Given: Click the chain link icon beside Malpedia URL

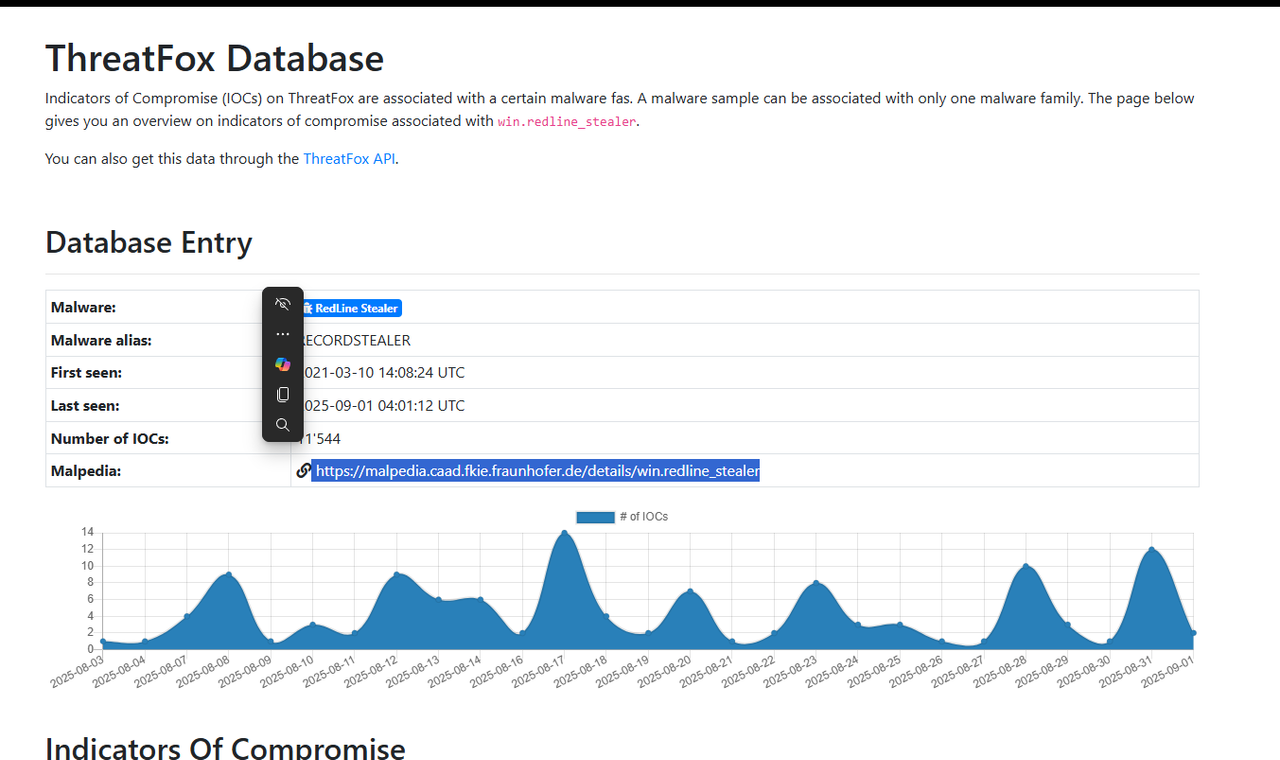Looking at the screenshot, I should [x=304, y=471].
